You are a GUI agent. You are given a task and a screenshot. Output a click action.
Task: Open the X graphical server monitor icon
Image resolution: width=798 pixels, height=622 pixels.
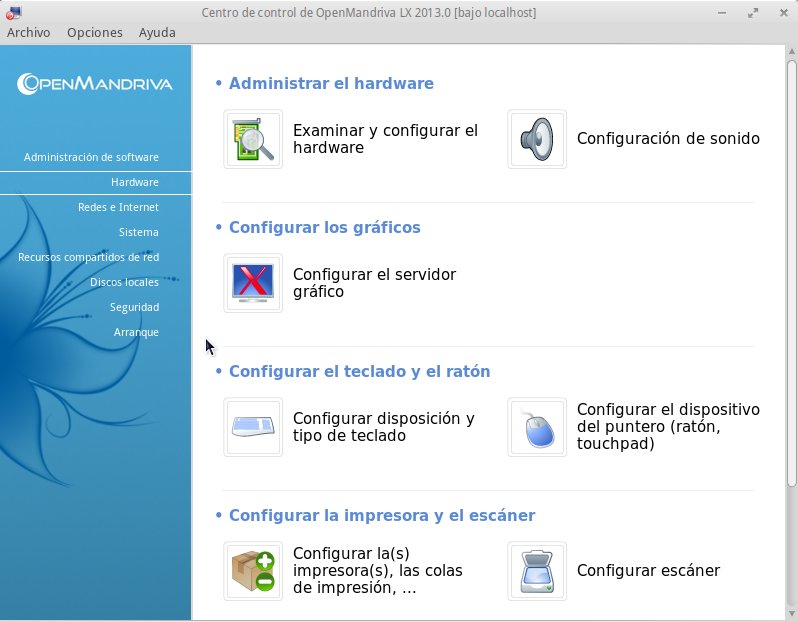pyautogui.click(x=253, y=283)
